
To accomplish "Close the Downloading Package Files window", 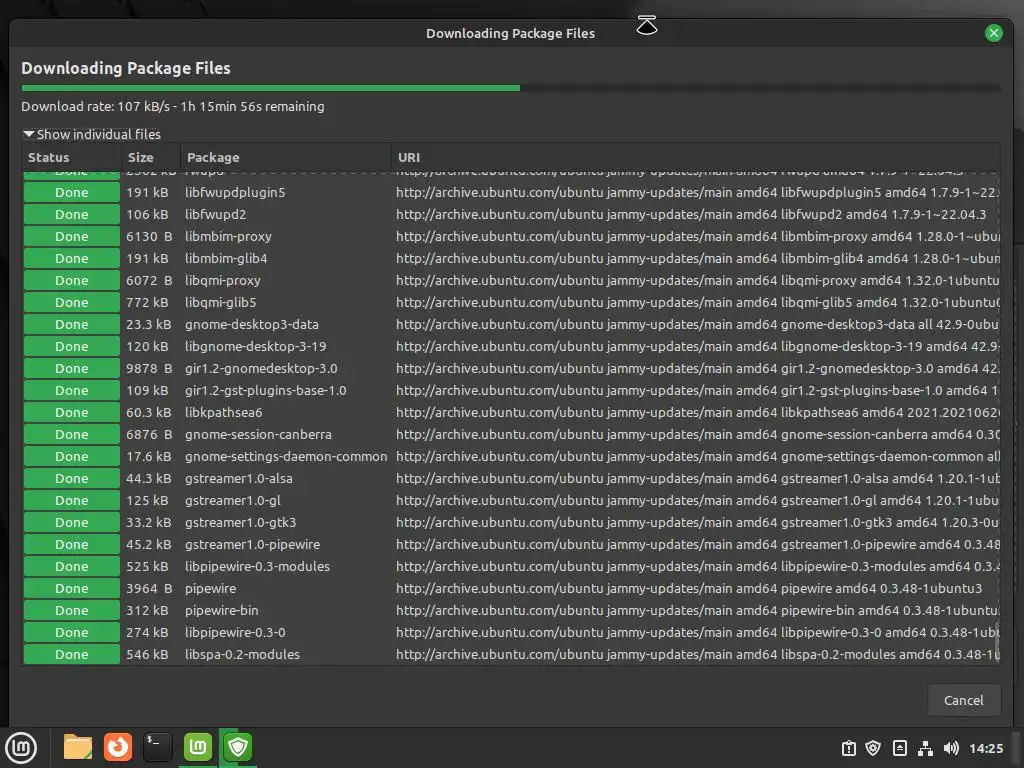I will coord(993,33).
